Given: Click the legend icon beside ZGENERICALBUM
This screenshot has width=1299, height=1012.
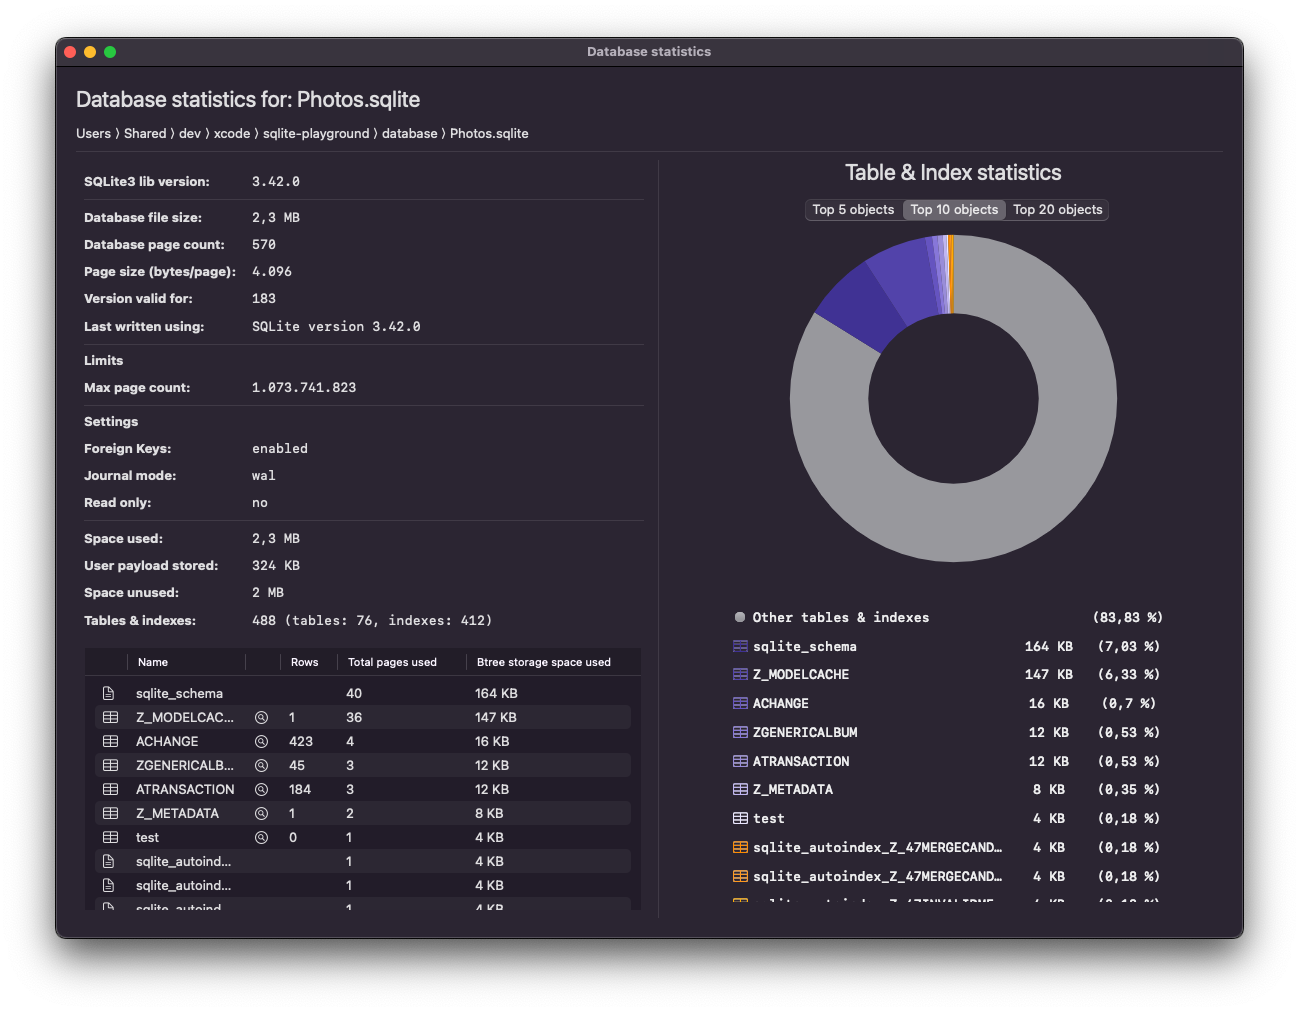Looking at the screenshot, I should tap(740, 732).
